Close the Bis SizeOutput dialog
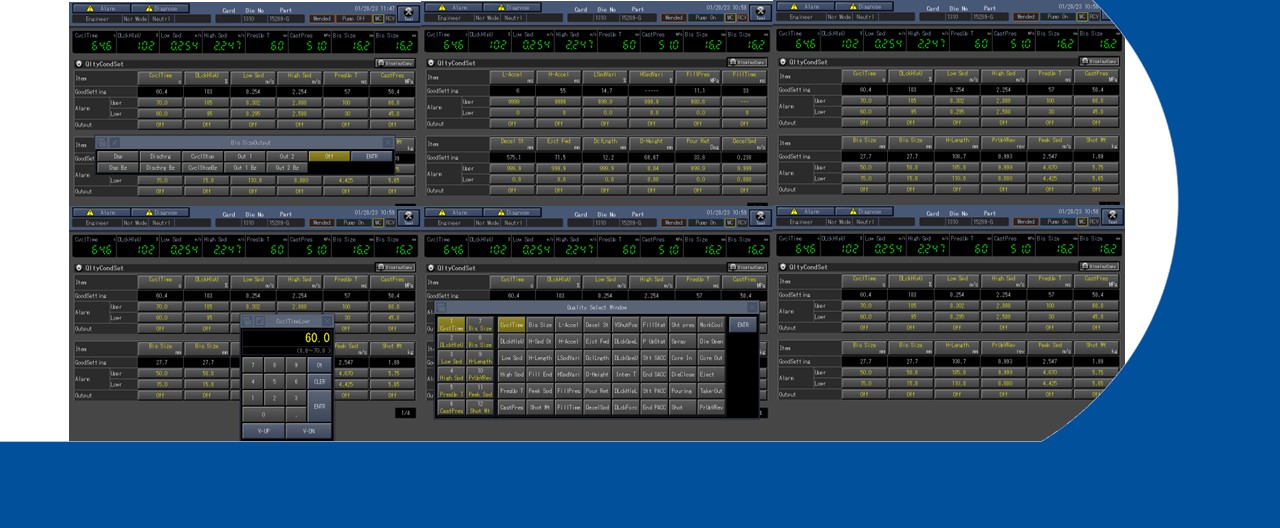Viewport: 1280px width, 528px height. click(388, 142)
